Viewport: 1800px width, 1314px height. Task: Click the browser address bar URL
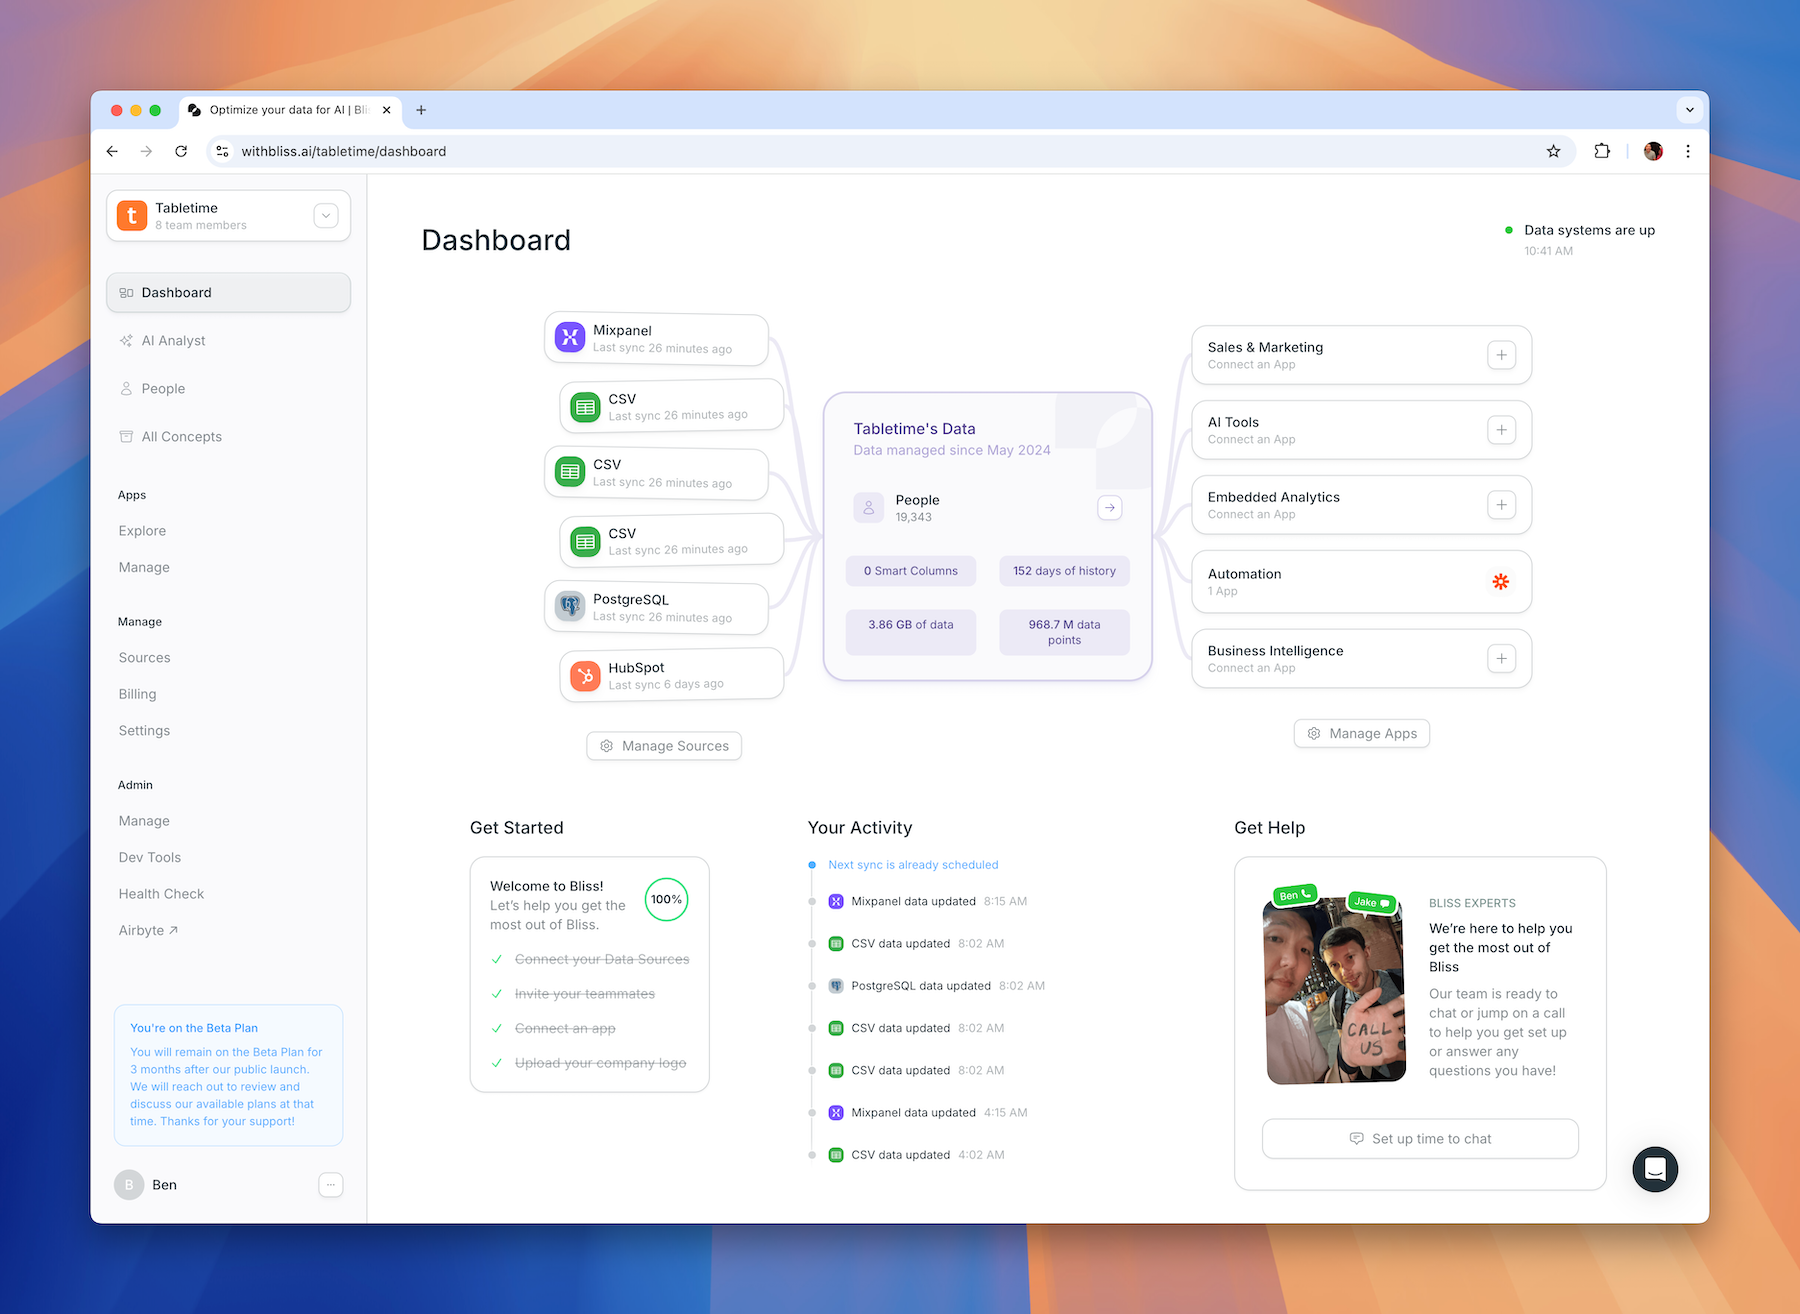344,151
